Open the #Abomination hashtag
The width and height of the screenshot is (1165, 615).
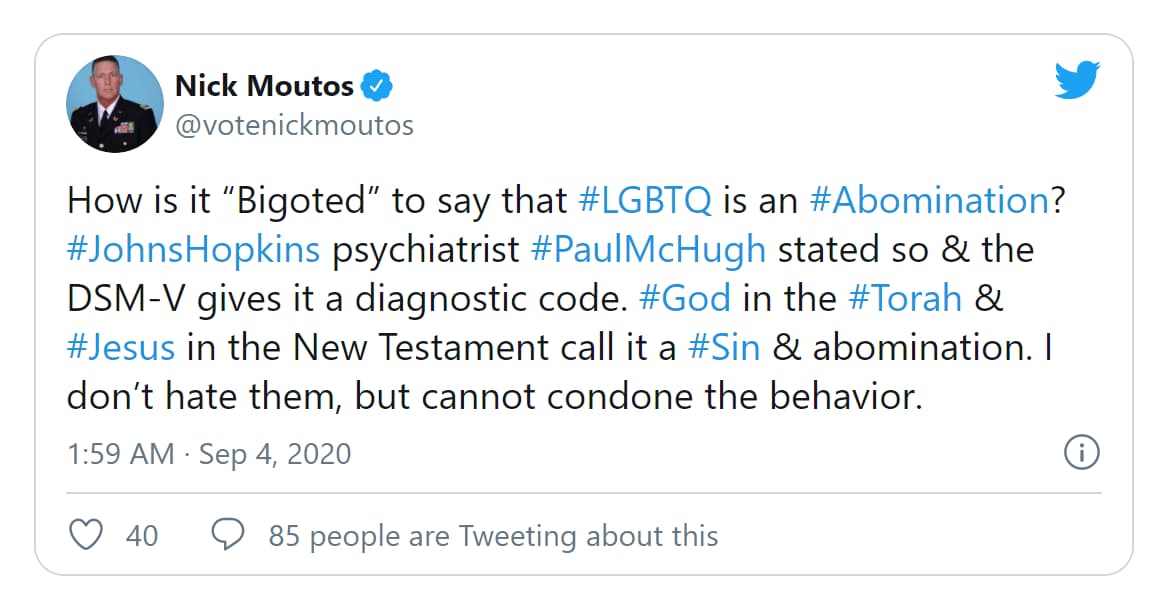(929, 201)
